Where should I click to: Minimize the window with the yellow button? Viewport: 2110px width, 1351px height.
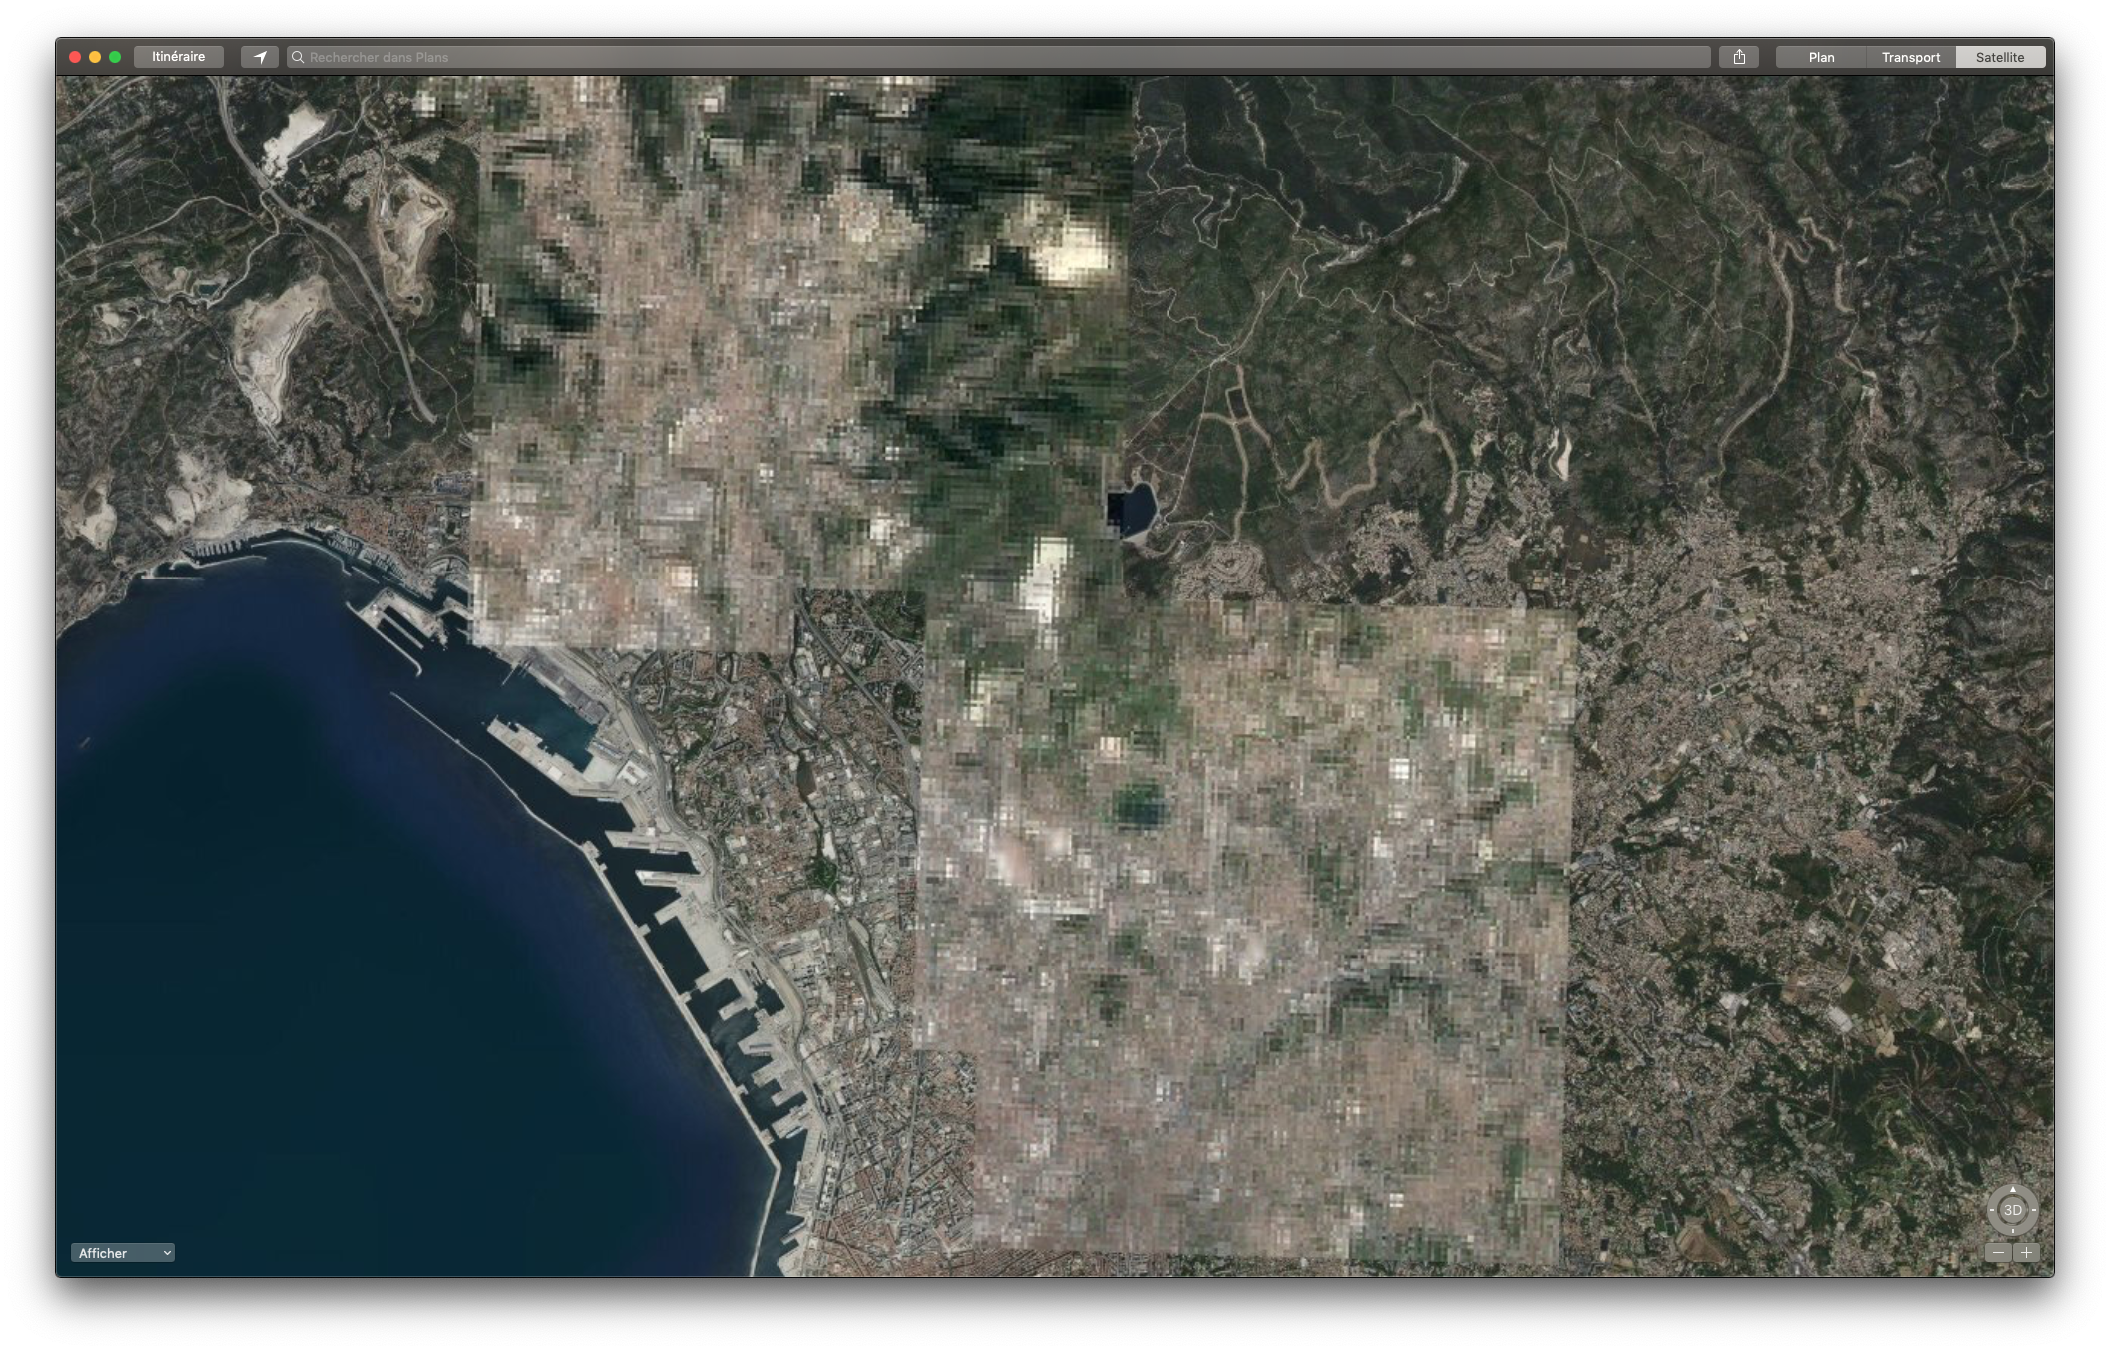(x=95, y=57)
